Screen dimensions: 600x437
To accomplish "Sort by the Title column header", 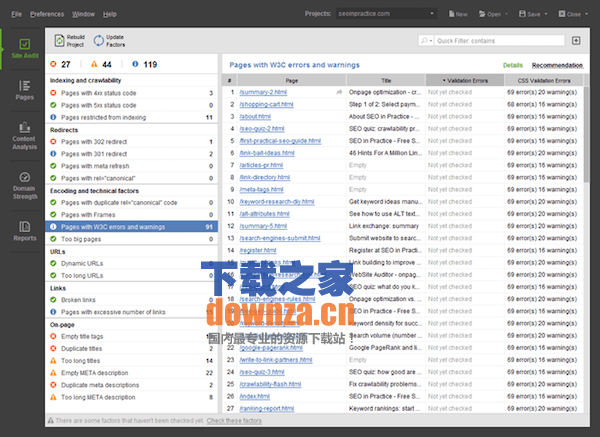I will point(386,80).
